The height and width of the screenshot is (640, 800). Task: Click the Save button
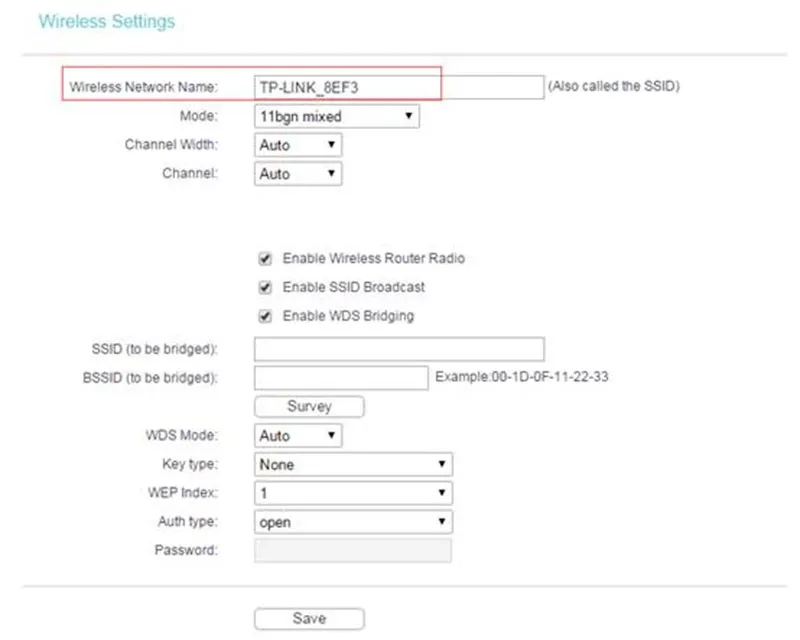tap(310, 617)
